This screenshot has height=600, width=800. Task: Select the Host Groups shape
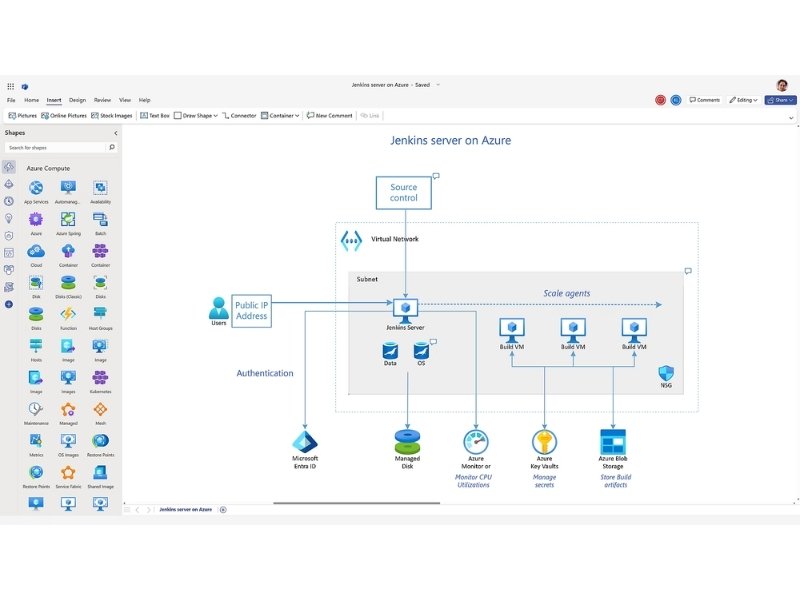101,318
